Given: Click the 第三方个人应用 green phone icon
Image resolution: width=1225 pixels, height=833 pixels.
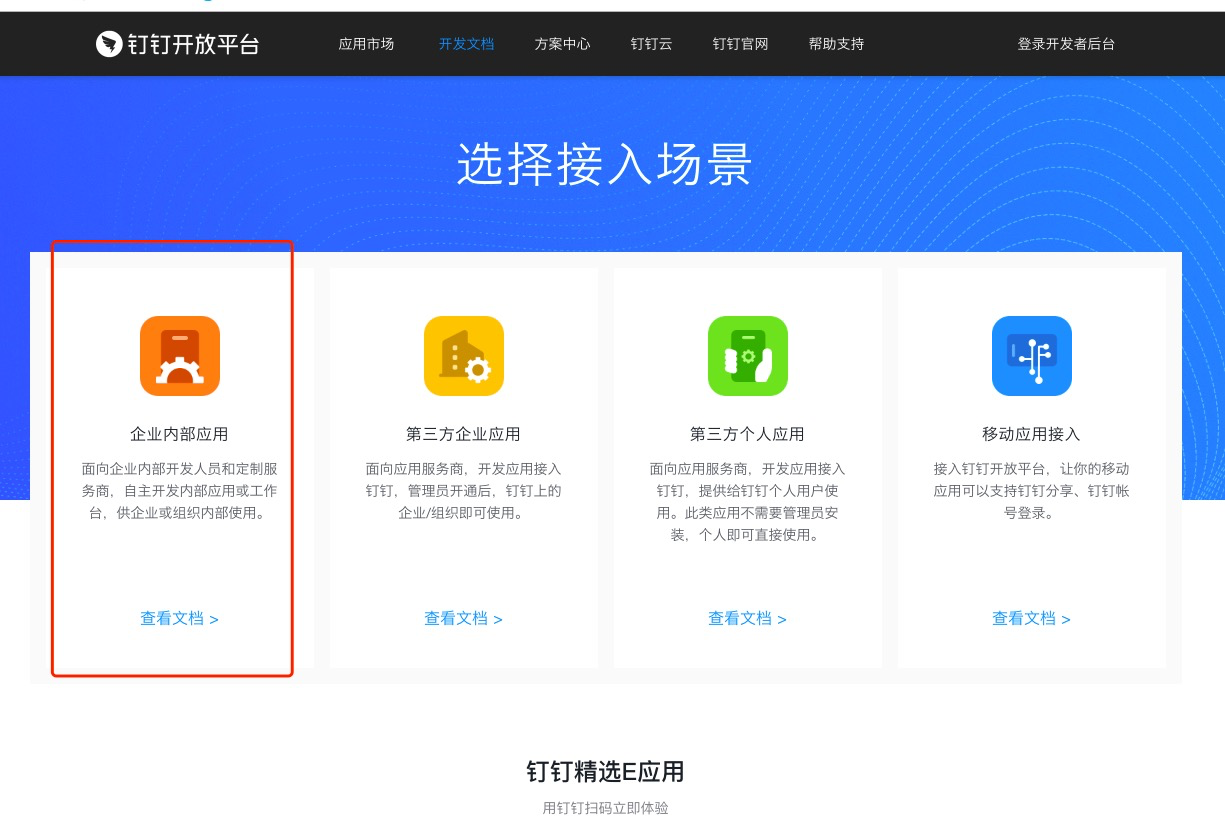Looking at the screenshot, I should [x=748, y=356].
